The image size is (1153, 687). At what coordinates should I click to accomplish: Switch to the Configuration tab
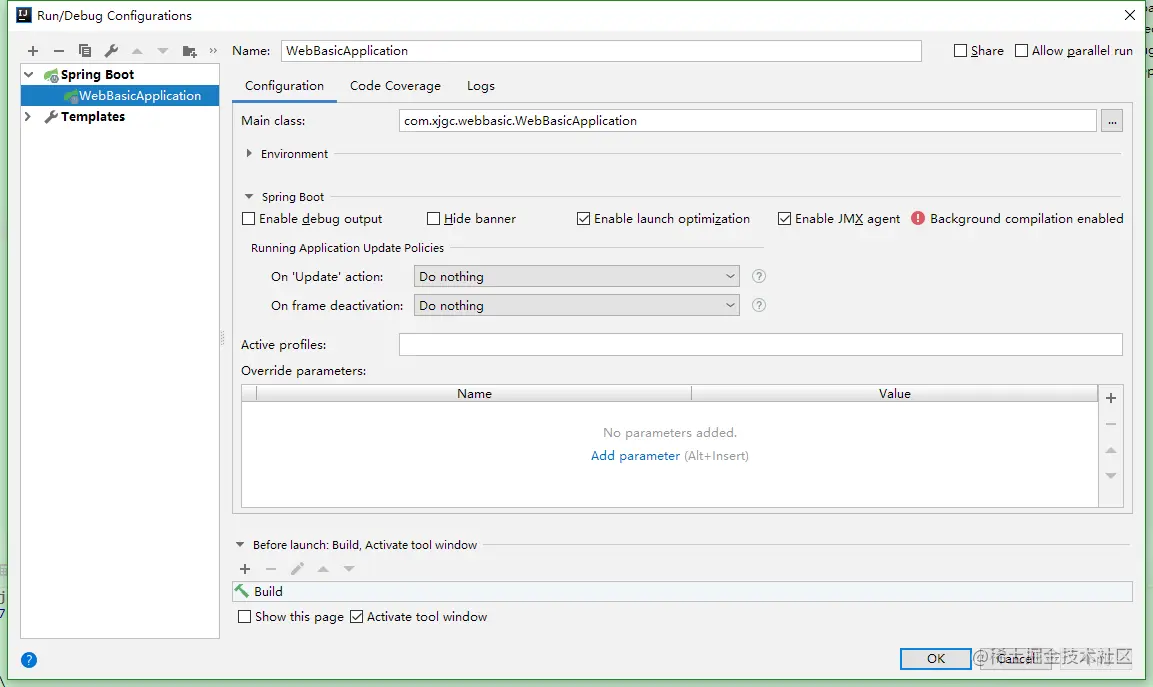pos(285,86)
